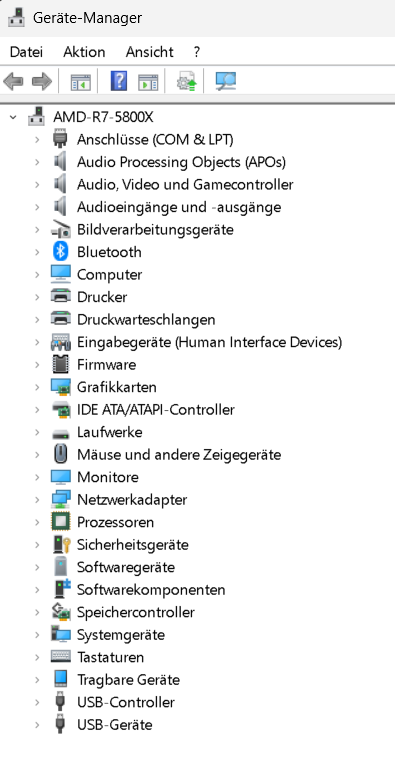The image size is (395, 779).
Task: Open the Datei menu
Action: click(26, 52)
